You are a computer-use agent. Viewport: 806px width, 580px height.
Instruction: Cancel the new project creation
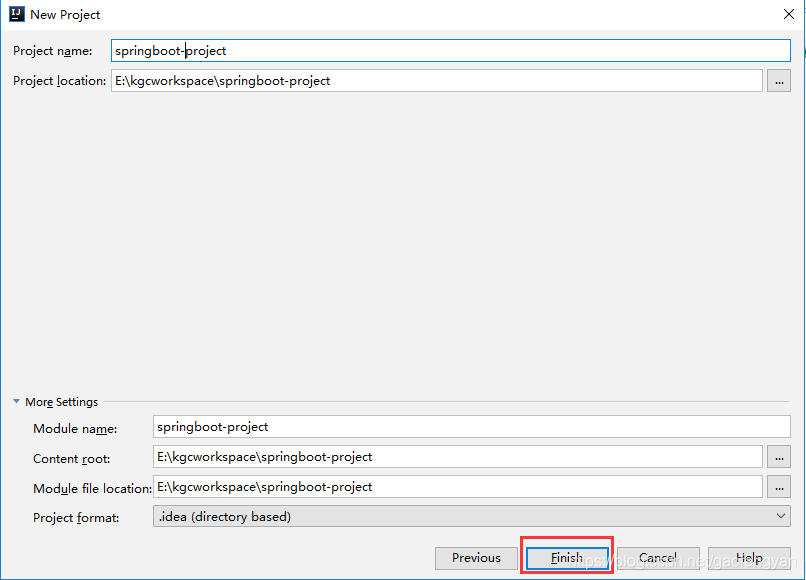658,558
